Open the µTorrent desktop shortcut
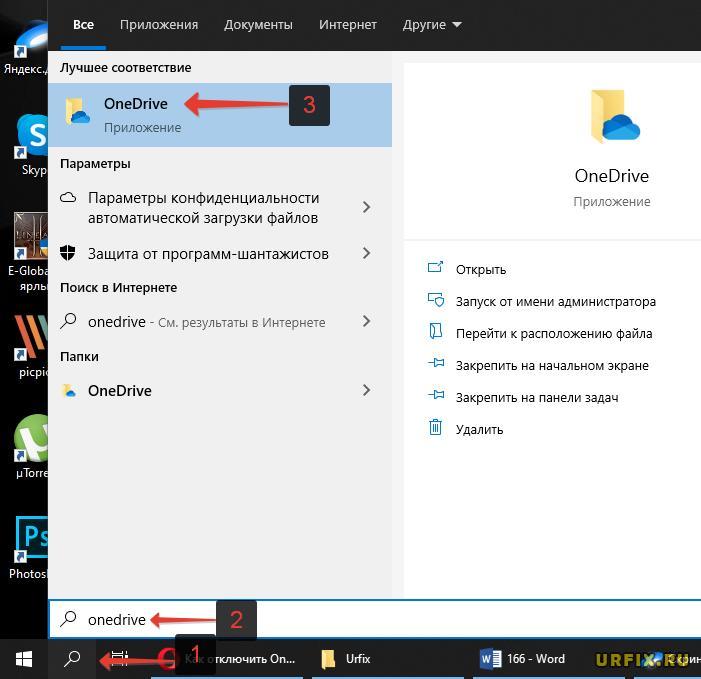Screen dimensions: 701x679 pos(30,447)
